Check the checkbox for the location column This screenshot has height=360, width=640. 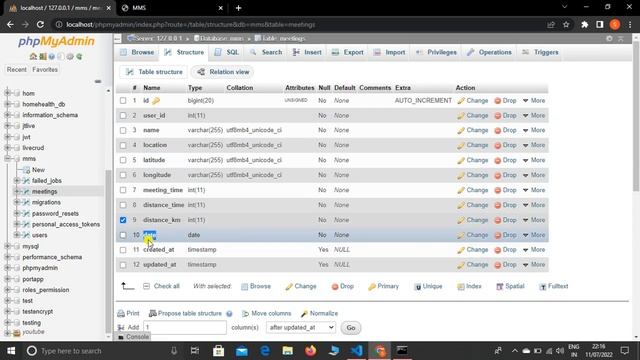tap(123, 145)
